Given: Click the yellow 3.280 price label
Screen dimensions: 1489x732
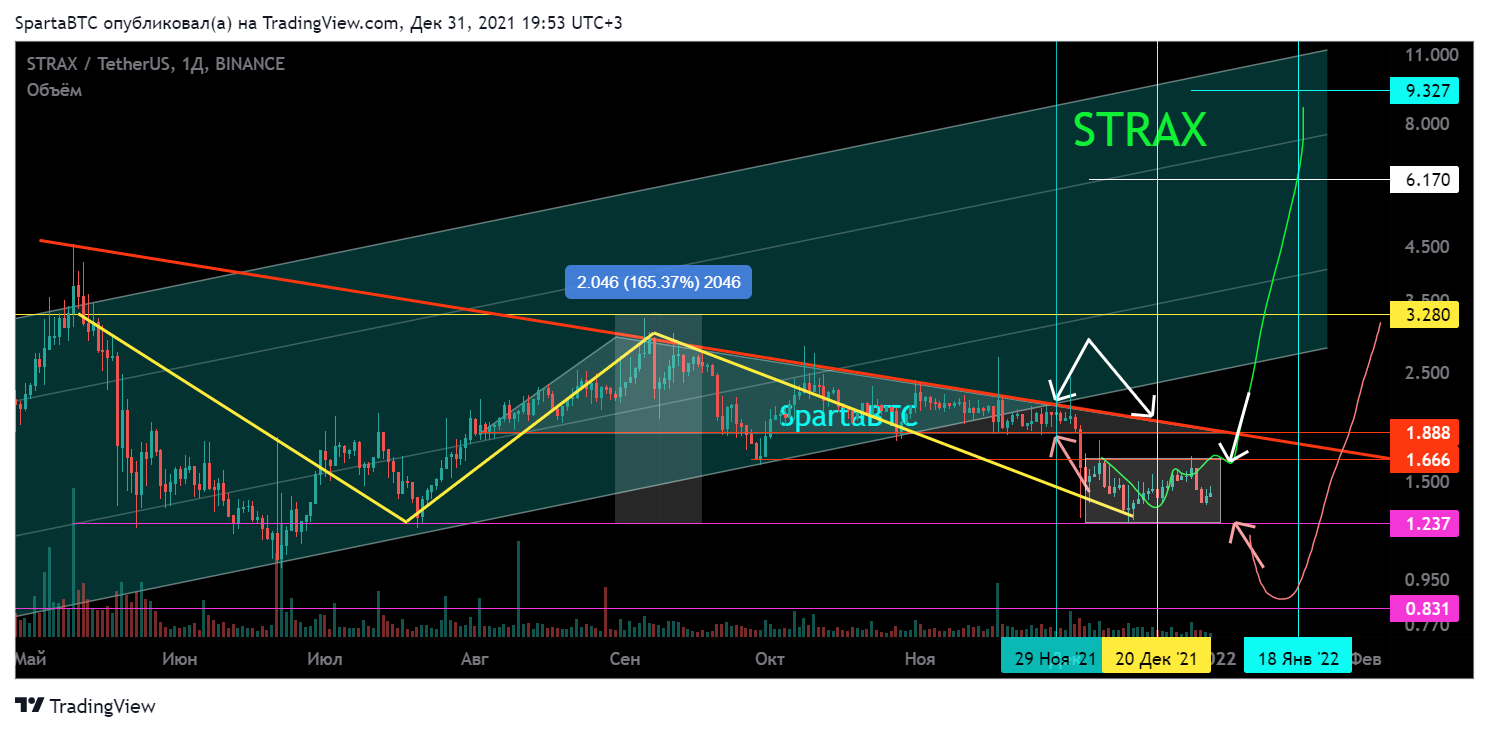Looking at the screenshot, I should [1424, 315].
